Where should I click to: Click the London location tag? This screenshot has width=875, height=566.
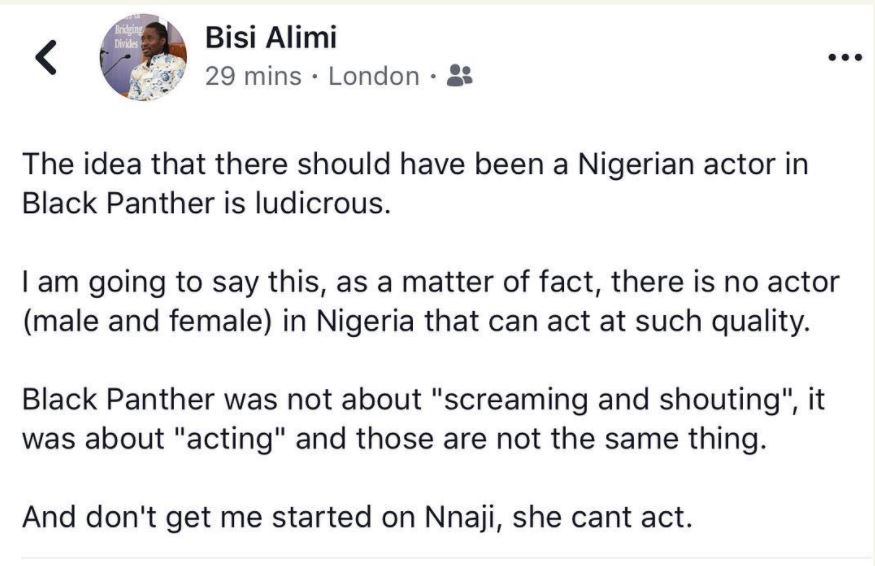click(373, 76)
